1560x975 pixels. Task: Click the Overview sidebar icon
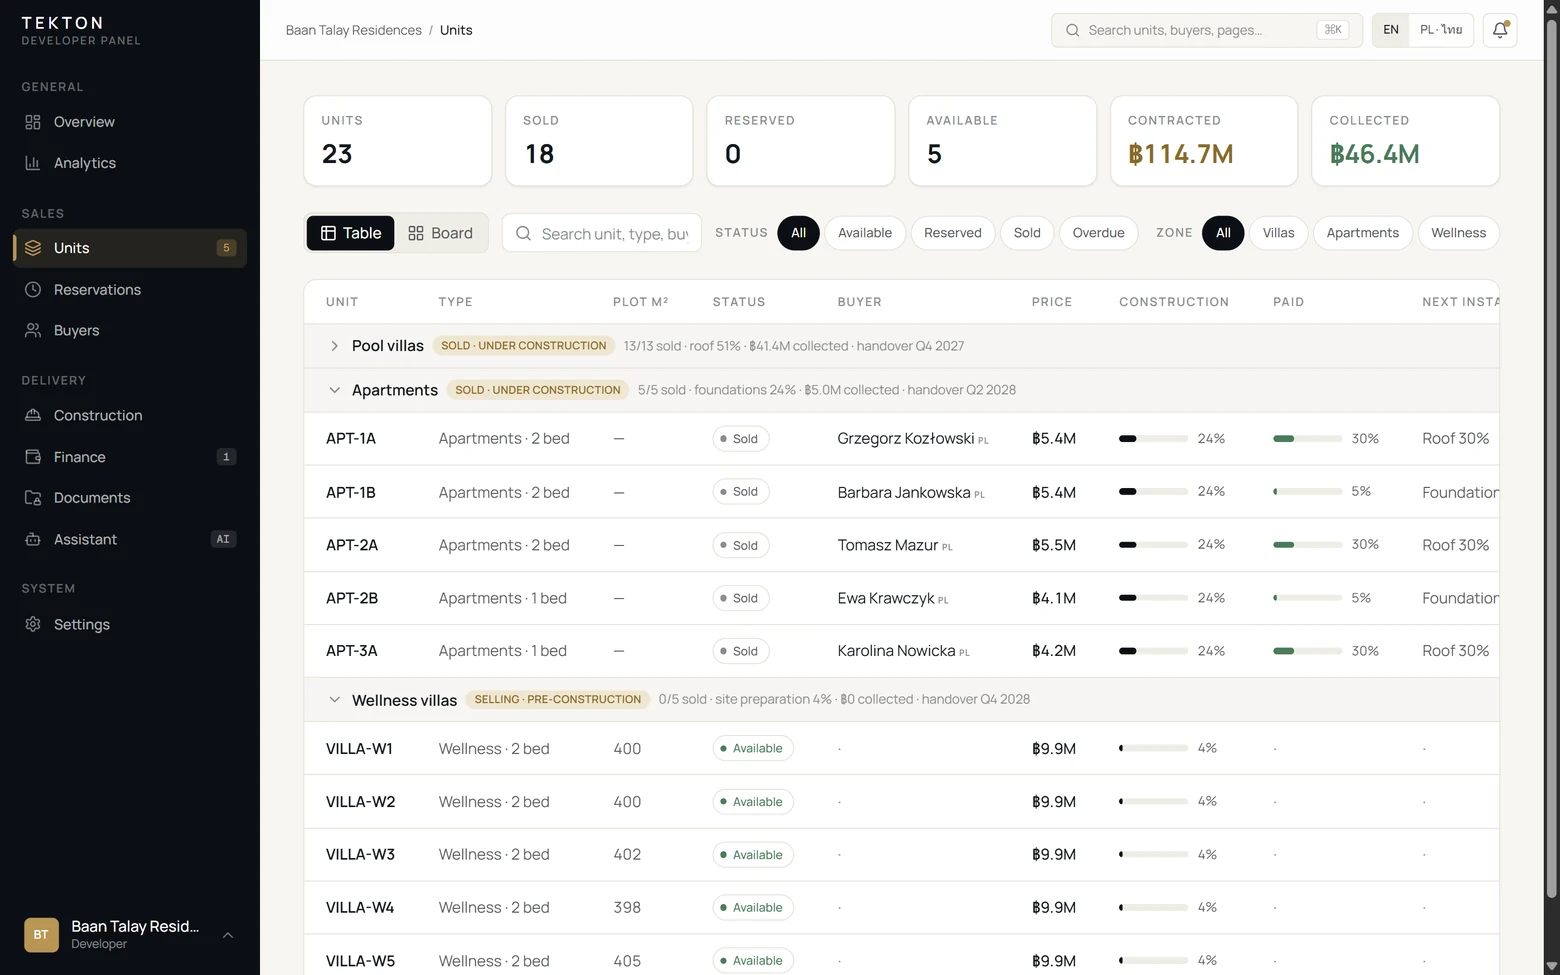point(33,122)
